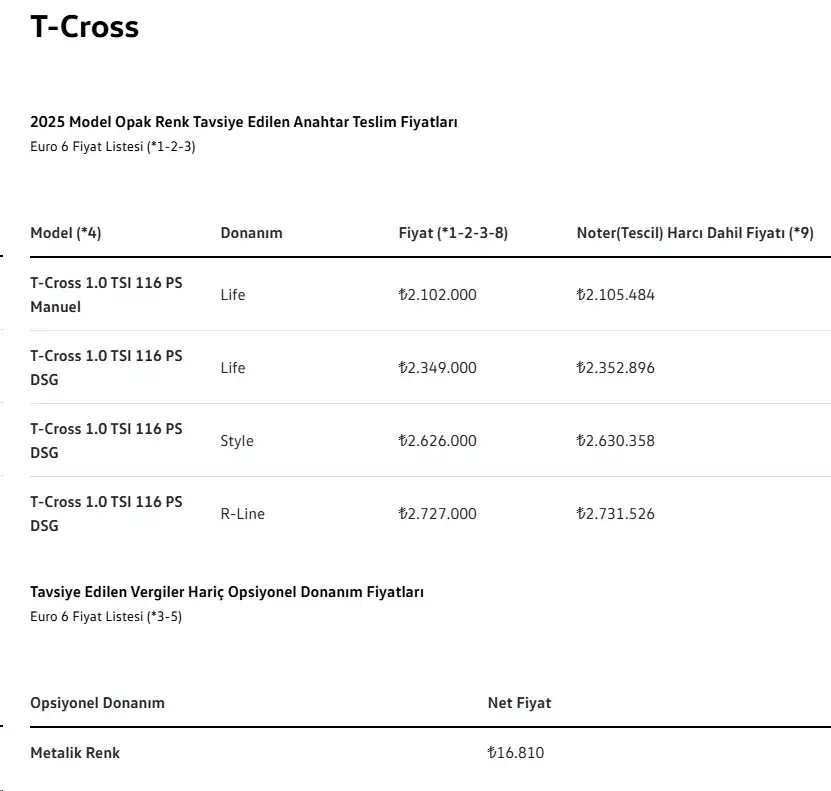
Task: Select Noter(Tescil) Harcı Dahil Fiyatı header
Action: pos(695,233)
